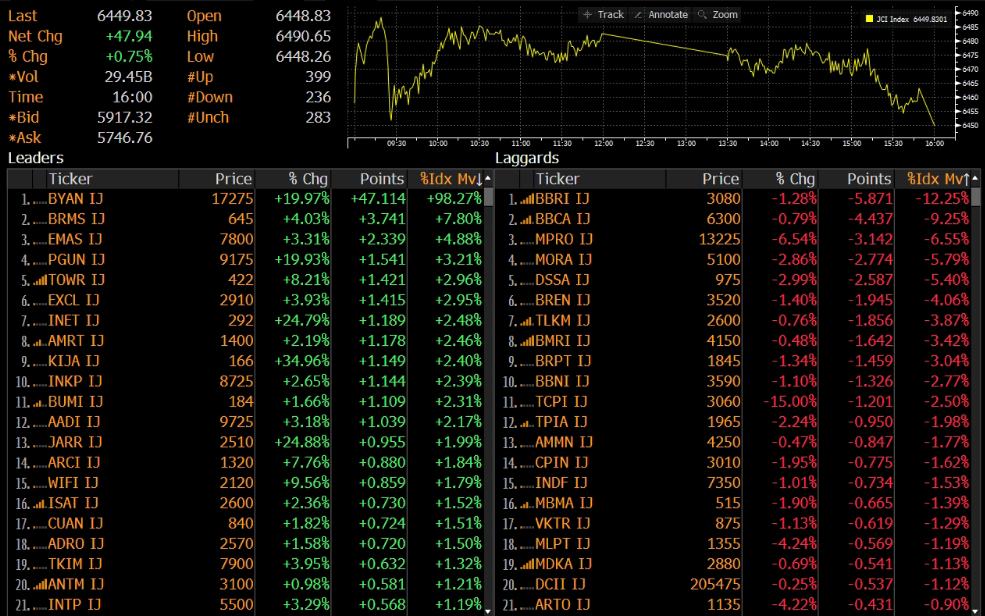The image size is (985, 616).
Task: Click volume bars icon beside BBCA IJ
Action: [x=526, y=220]
